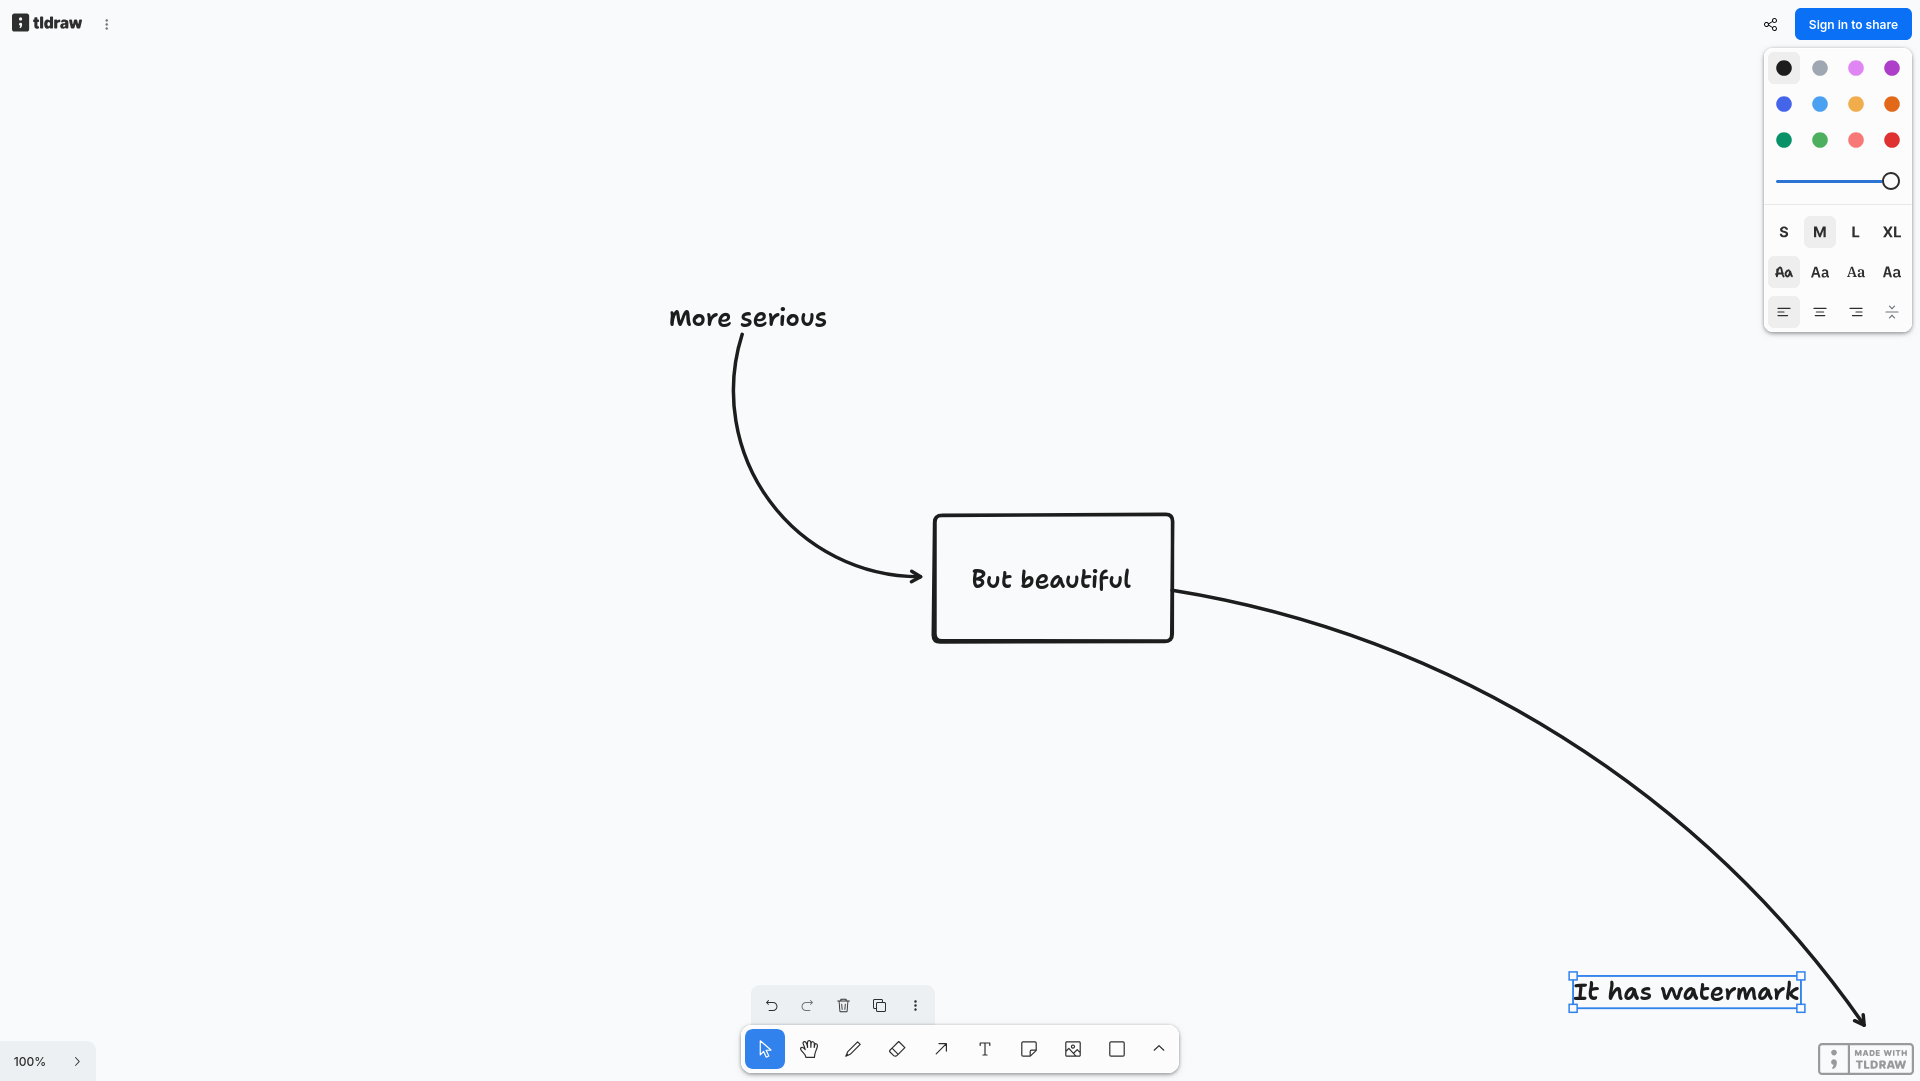Open the page menu beside tldraw logo
Screen dimensions: 1920x1081
coord(107,24)
